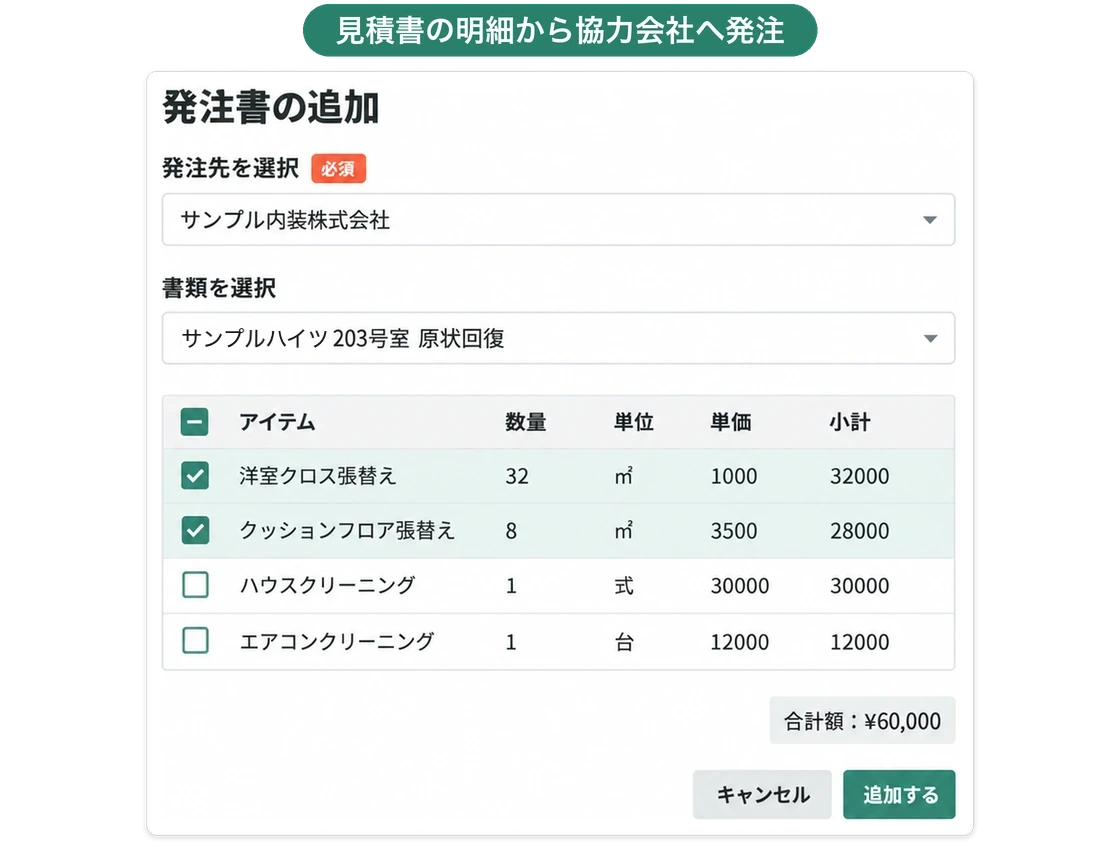Click subtotal 32000 cell
Viewport: 1120px width, 850px height.
(859, 476)
